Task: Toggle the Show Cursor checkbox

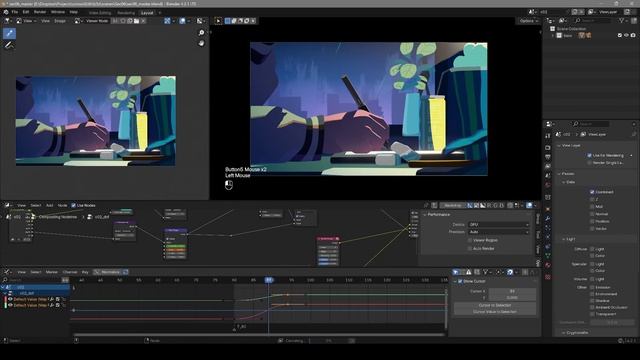Action: (460, 281)
